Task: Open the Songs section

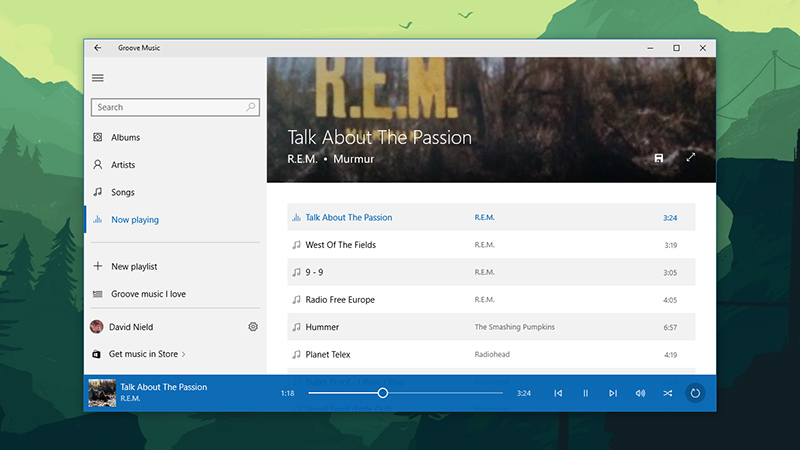Action: coord(175,192)
